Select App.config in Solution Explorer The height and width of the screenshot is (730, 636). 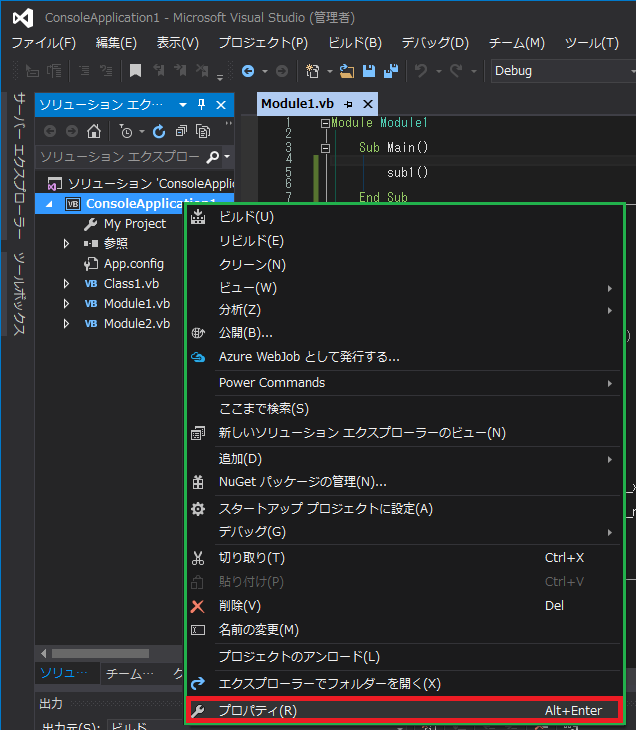[134, 264]
